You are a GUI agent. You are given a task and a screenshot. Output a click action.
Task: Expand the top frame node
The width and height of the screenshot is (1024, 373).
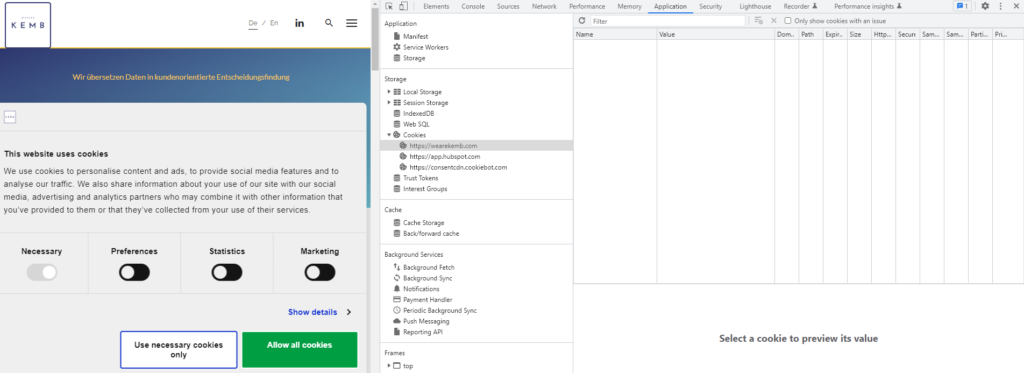click(x=389, y=366)
